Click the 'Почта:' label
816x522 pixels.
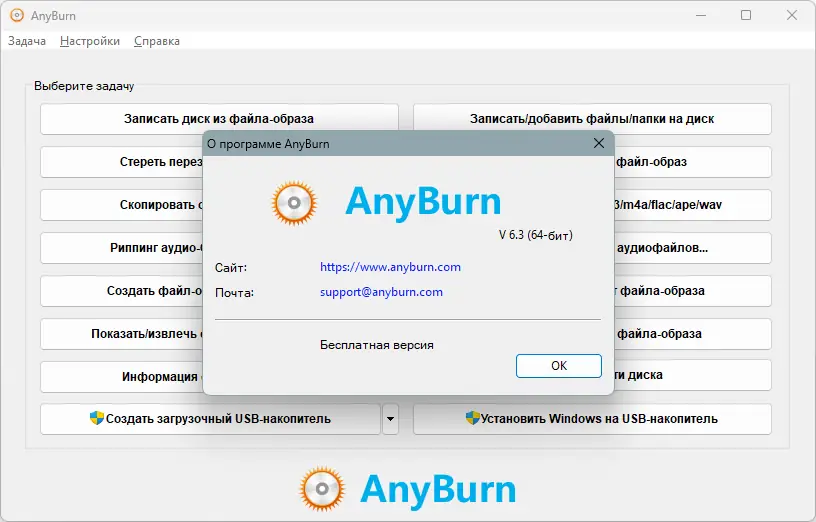234,293
